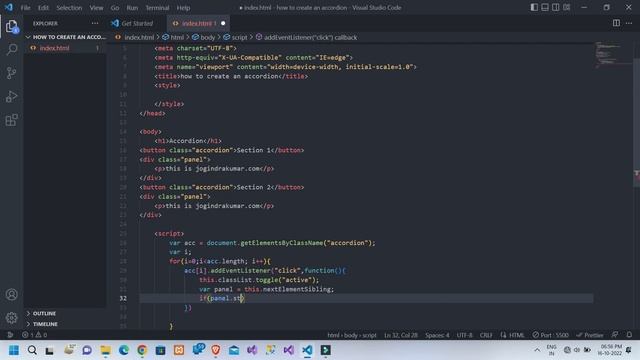Toggle the Primary Side Bar layout icon
This screenshot has height=360, width=640.
pyautogui.click(x=534, y=7)
